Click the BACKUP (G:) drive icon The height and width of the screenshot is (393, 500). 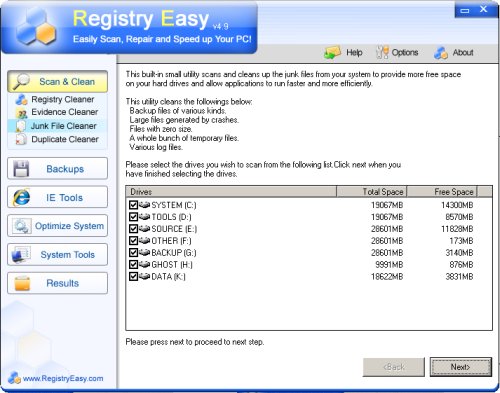[144, 252]
